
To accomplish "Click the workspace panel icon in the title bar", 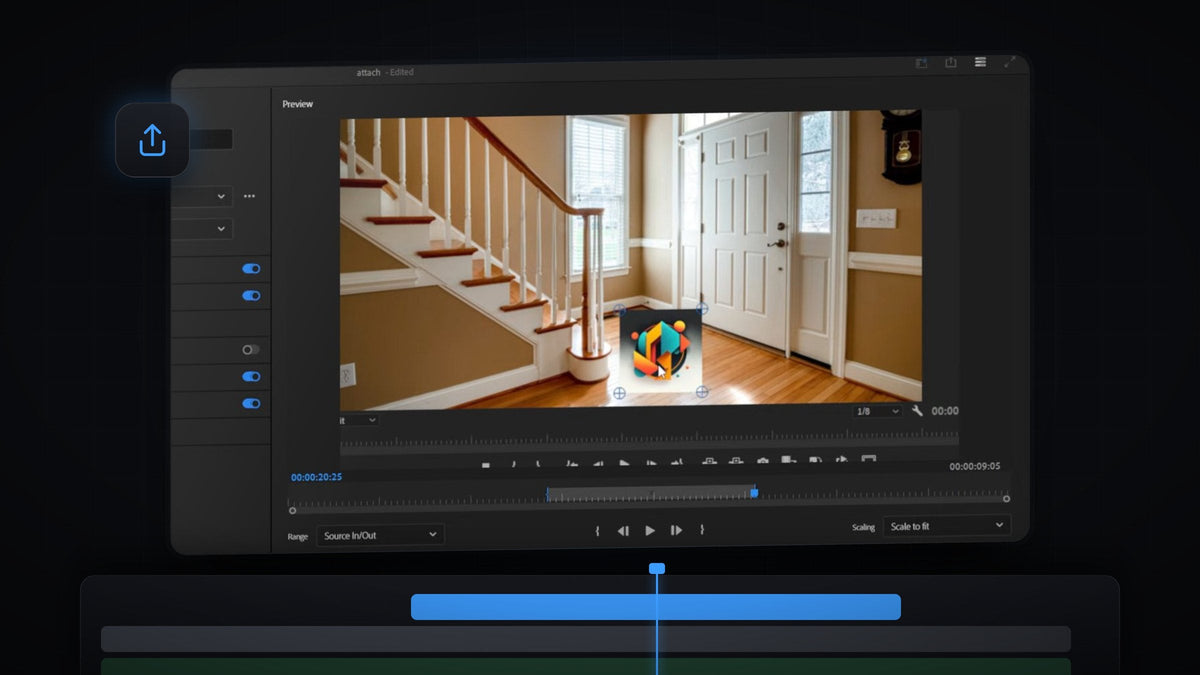I will click(921, 63).
